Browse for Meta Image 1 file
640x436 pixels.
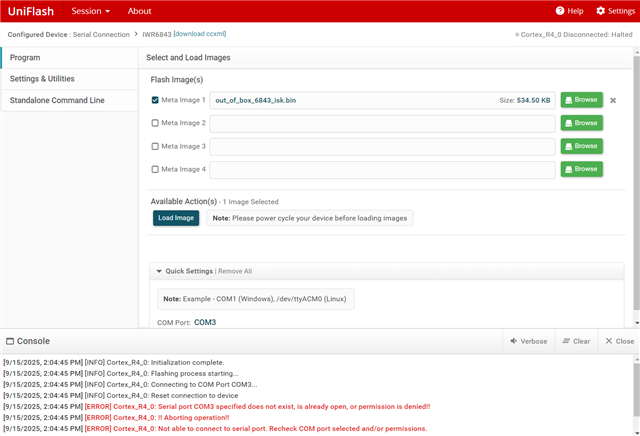click(x=582, y=100)
